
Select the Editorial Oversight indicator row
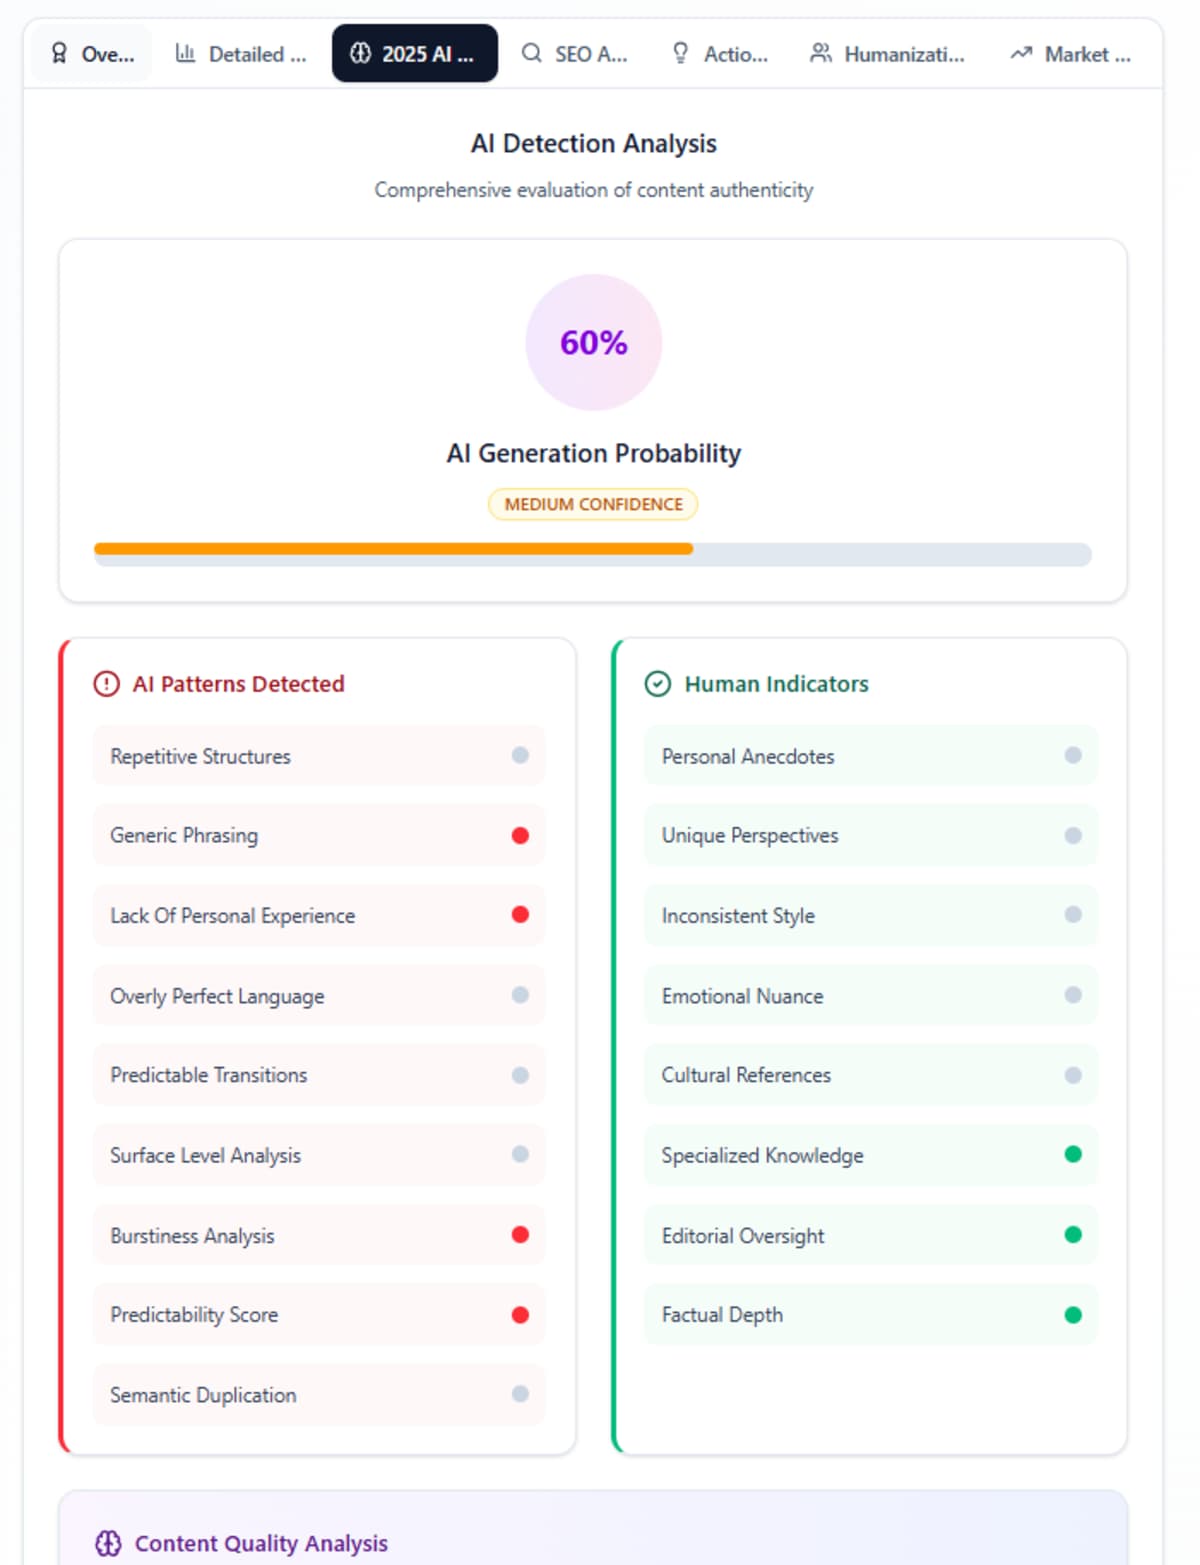(870, 1236)
